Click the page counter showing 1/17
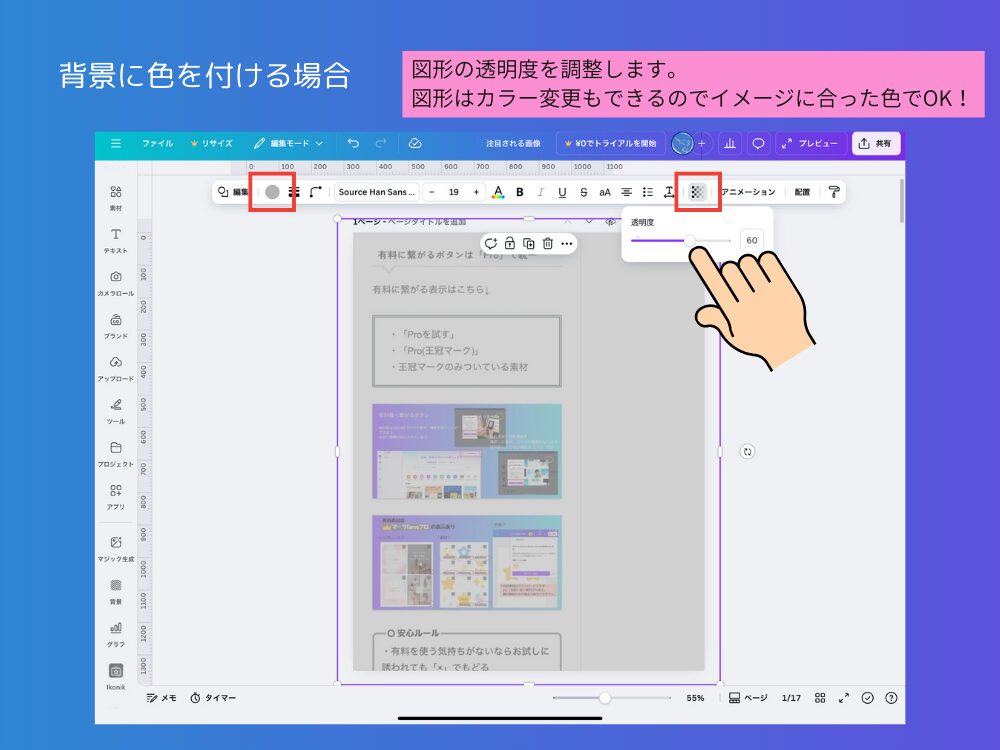 [791, 698]
